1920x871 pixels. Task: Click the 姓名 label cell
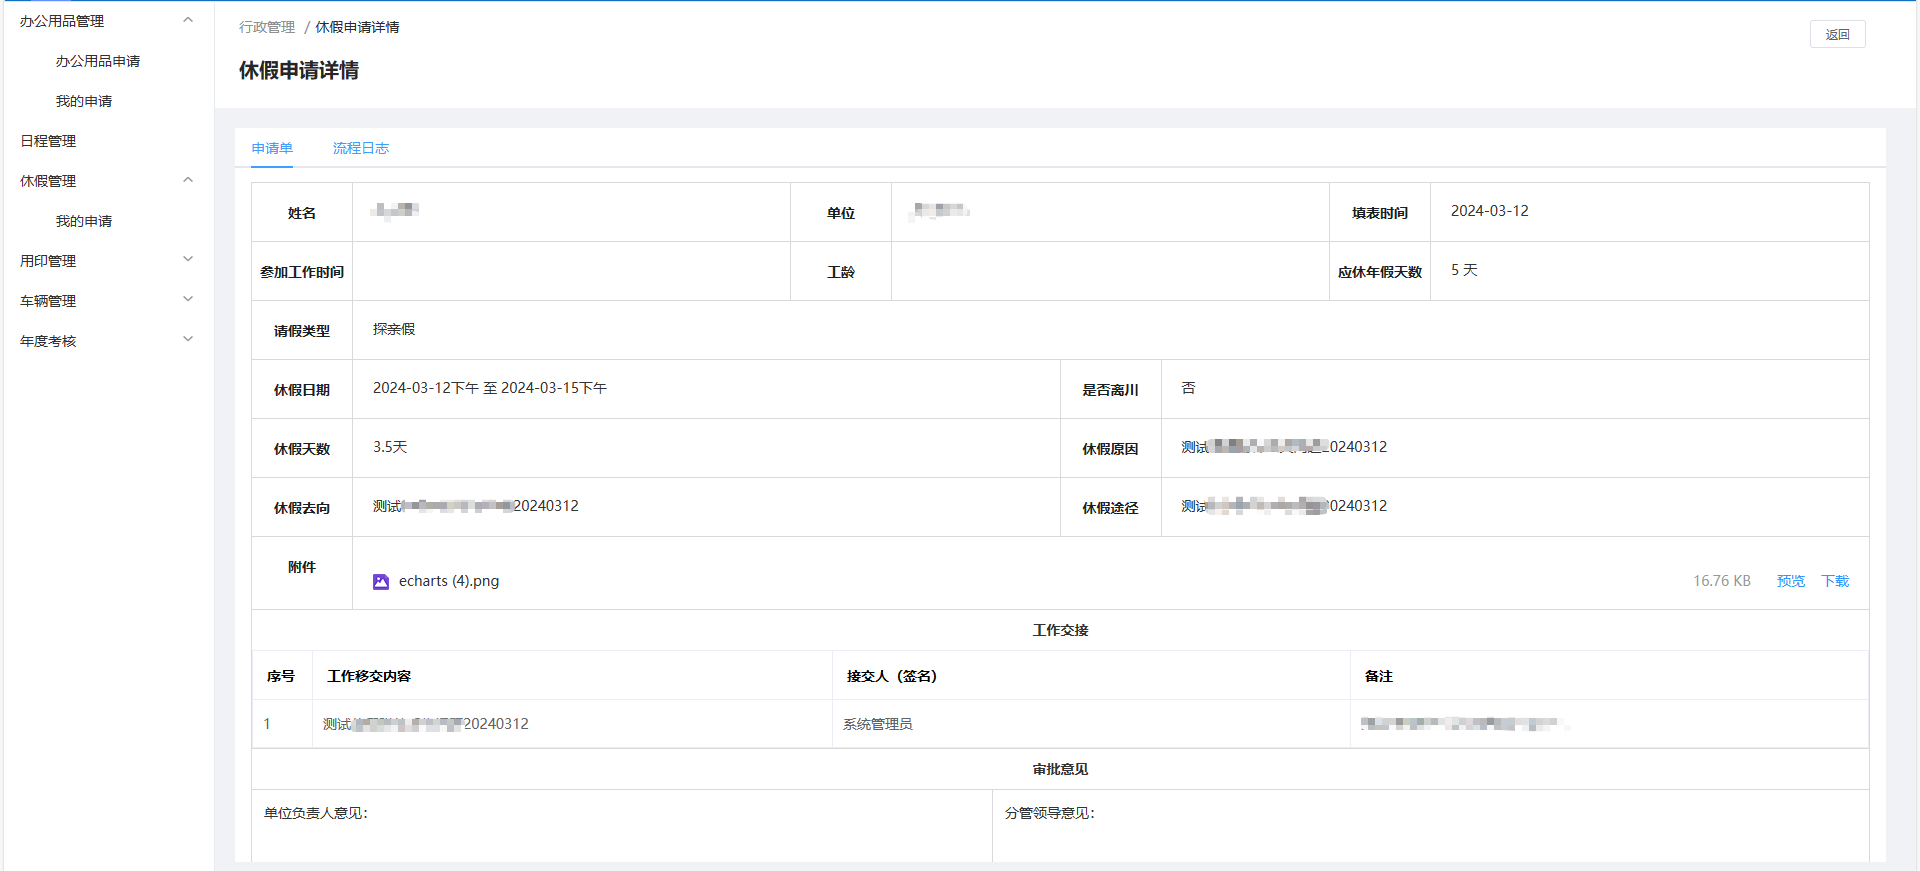[x=302, y=212]
